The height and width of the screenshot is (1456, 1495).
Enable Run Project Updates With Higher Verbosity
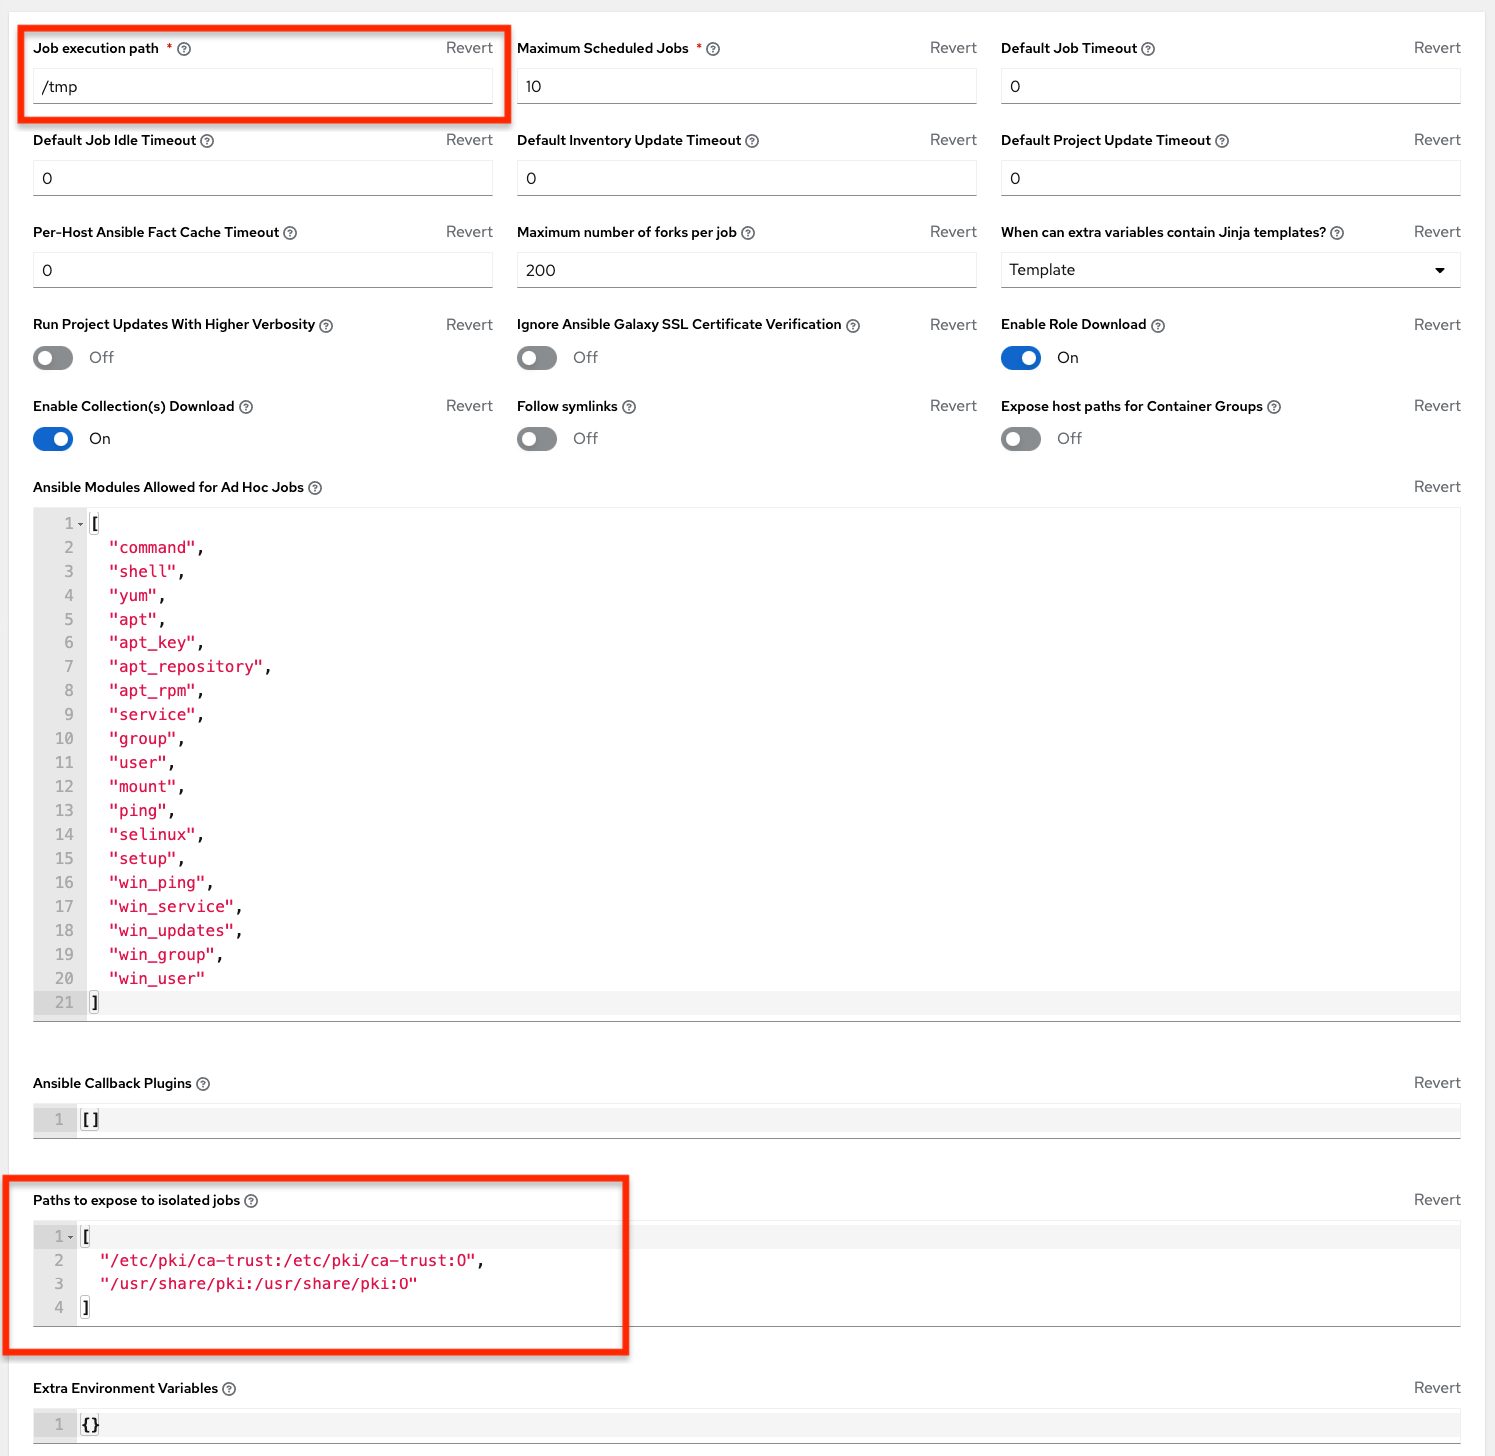[53, 358]
